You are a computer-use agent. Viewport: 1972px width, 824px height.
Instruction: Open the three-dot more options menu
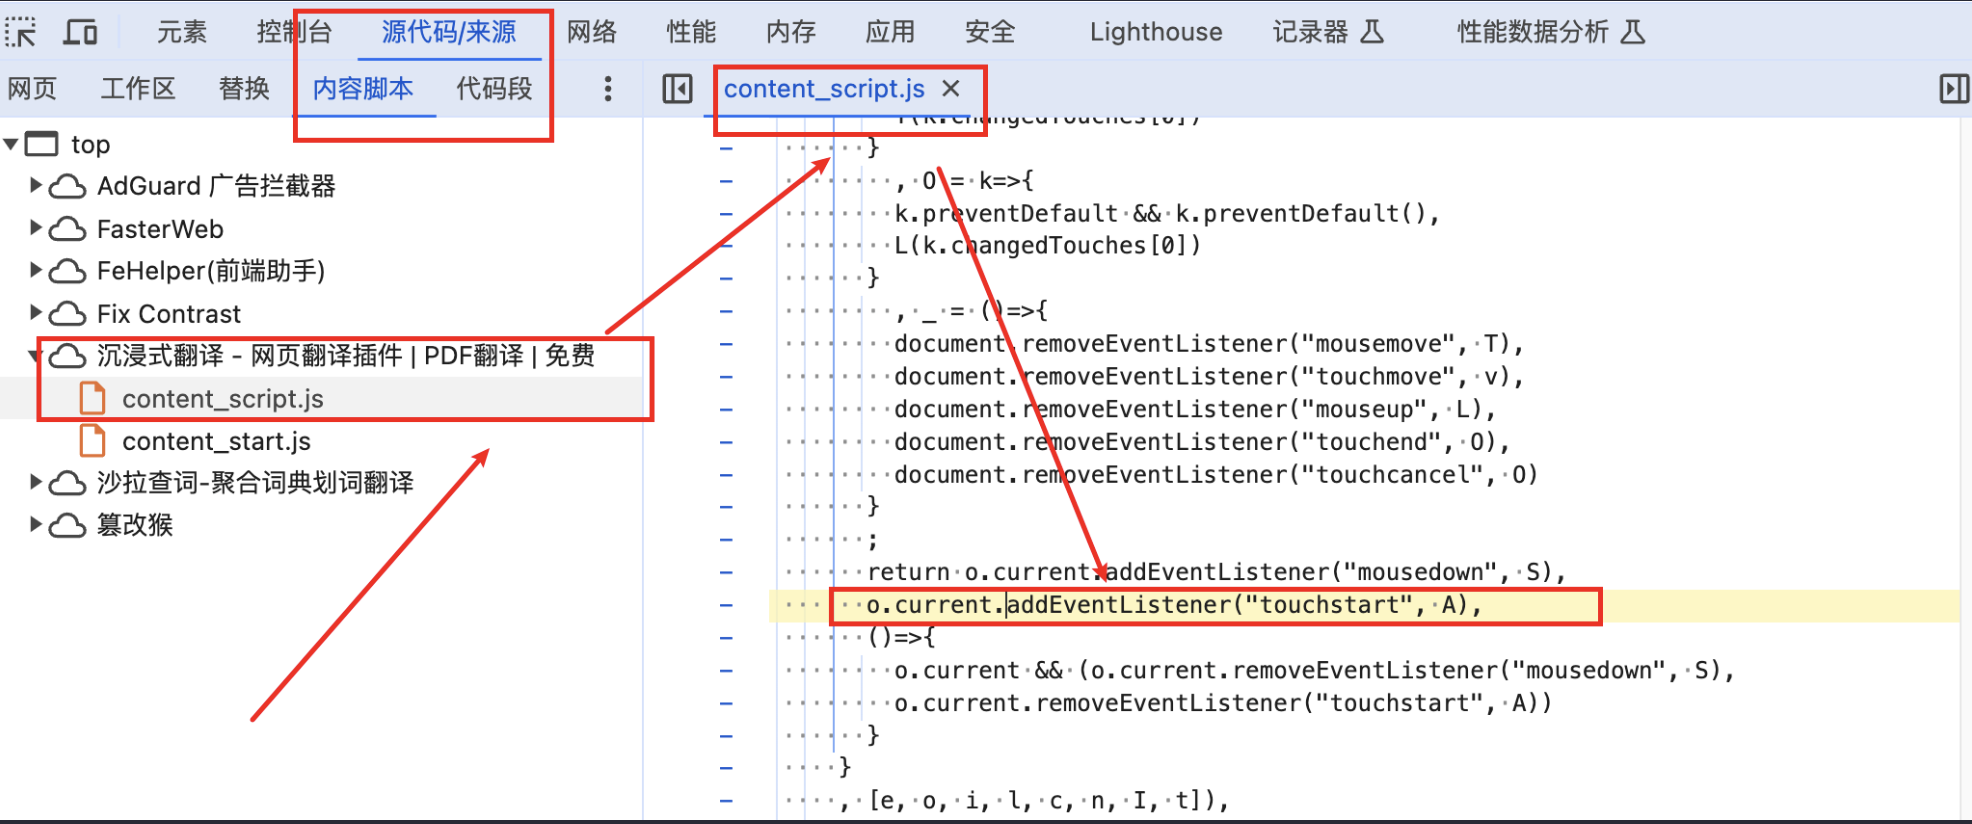coord(607,89)
